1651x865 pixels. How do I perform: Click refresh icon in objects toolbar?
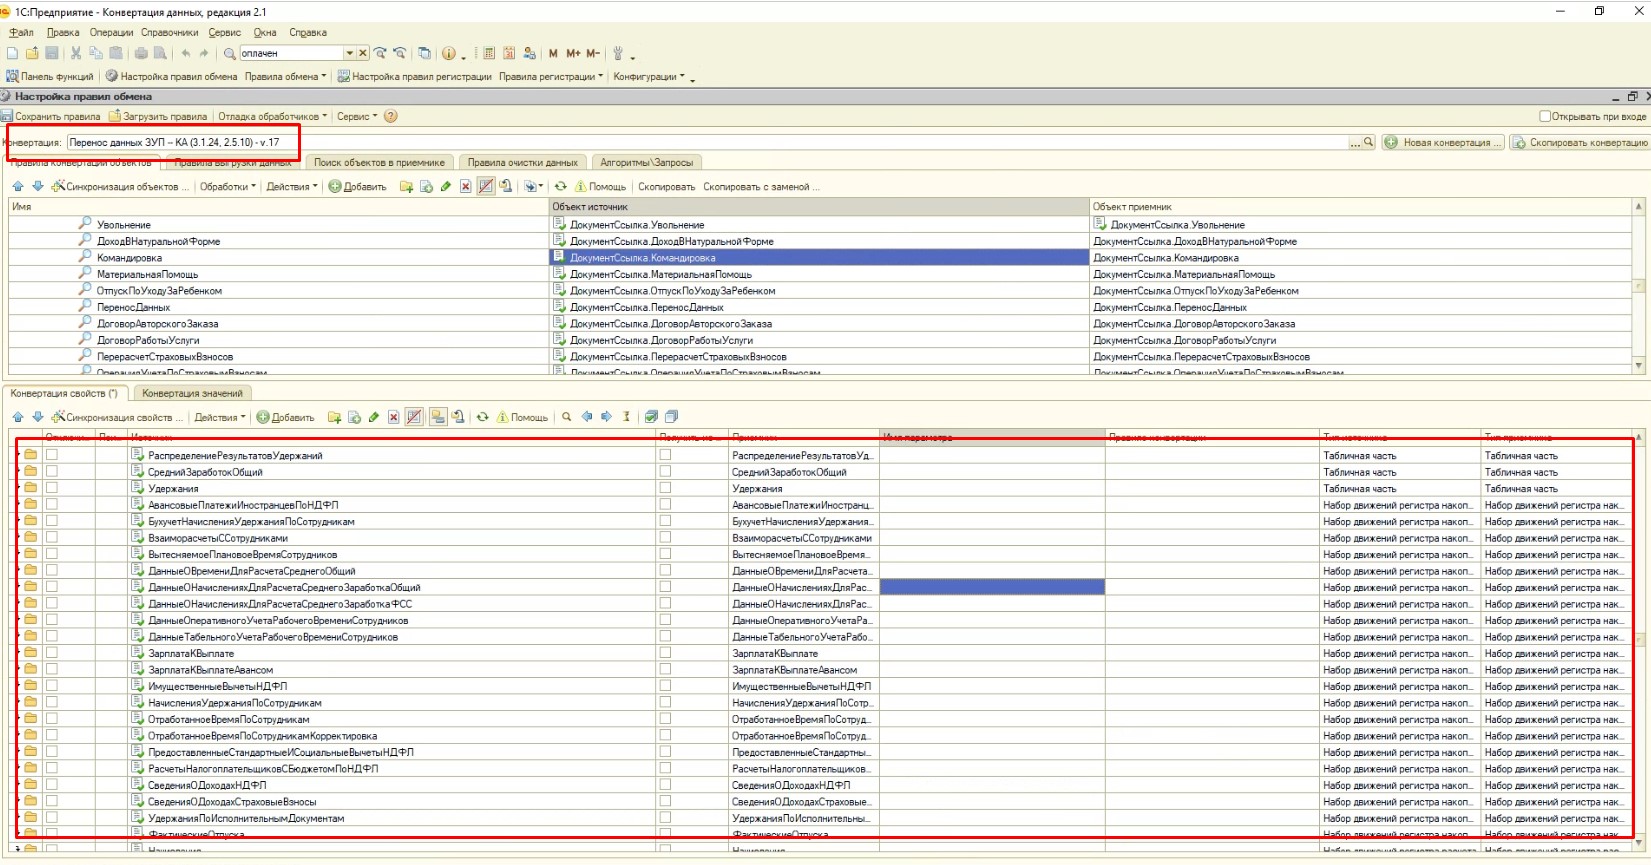(561, 186)
